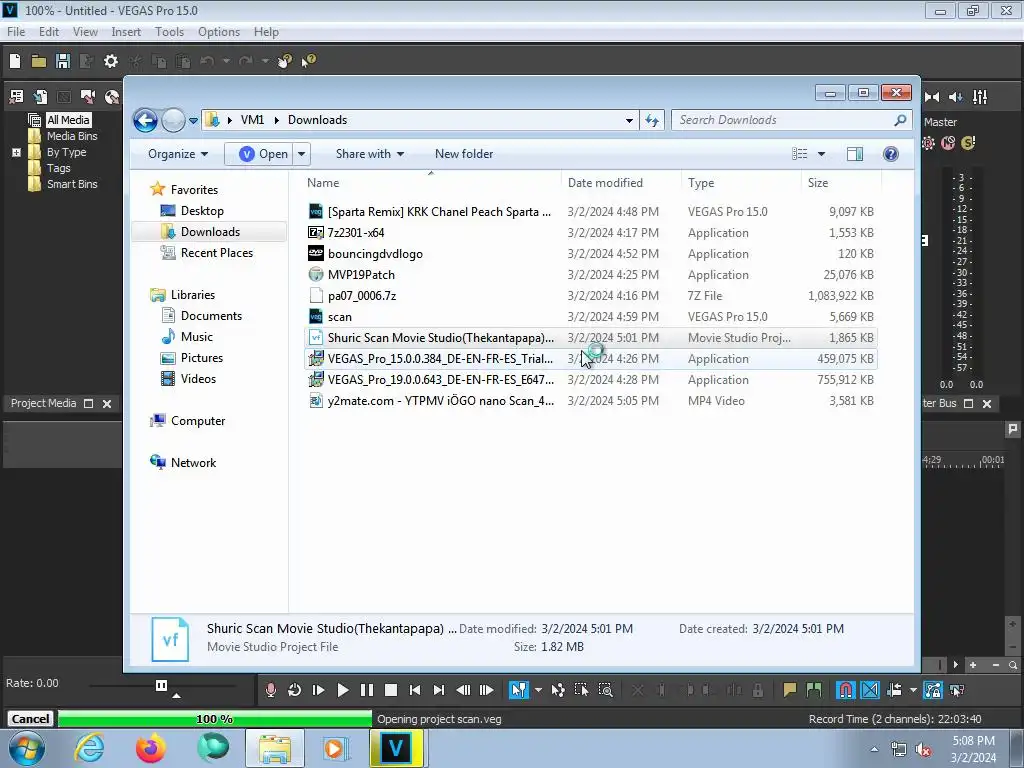Image resolution: width=1024 pixels, height=768 pixels.
Task: Click the Stop button in transport bar
Action: pyautogui.click(x=391, y=690)
